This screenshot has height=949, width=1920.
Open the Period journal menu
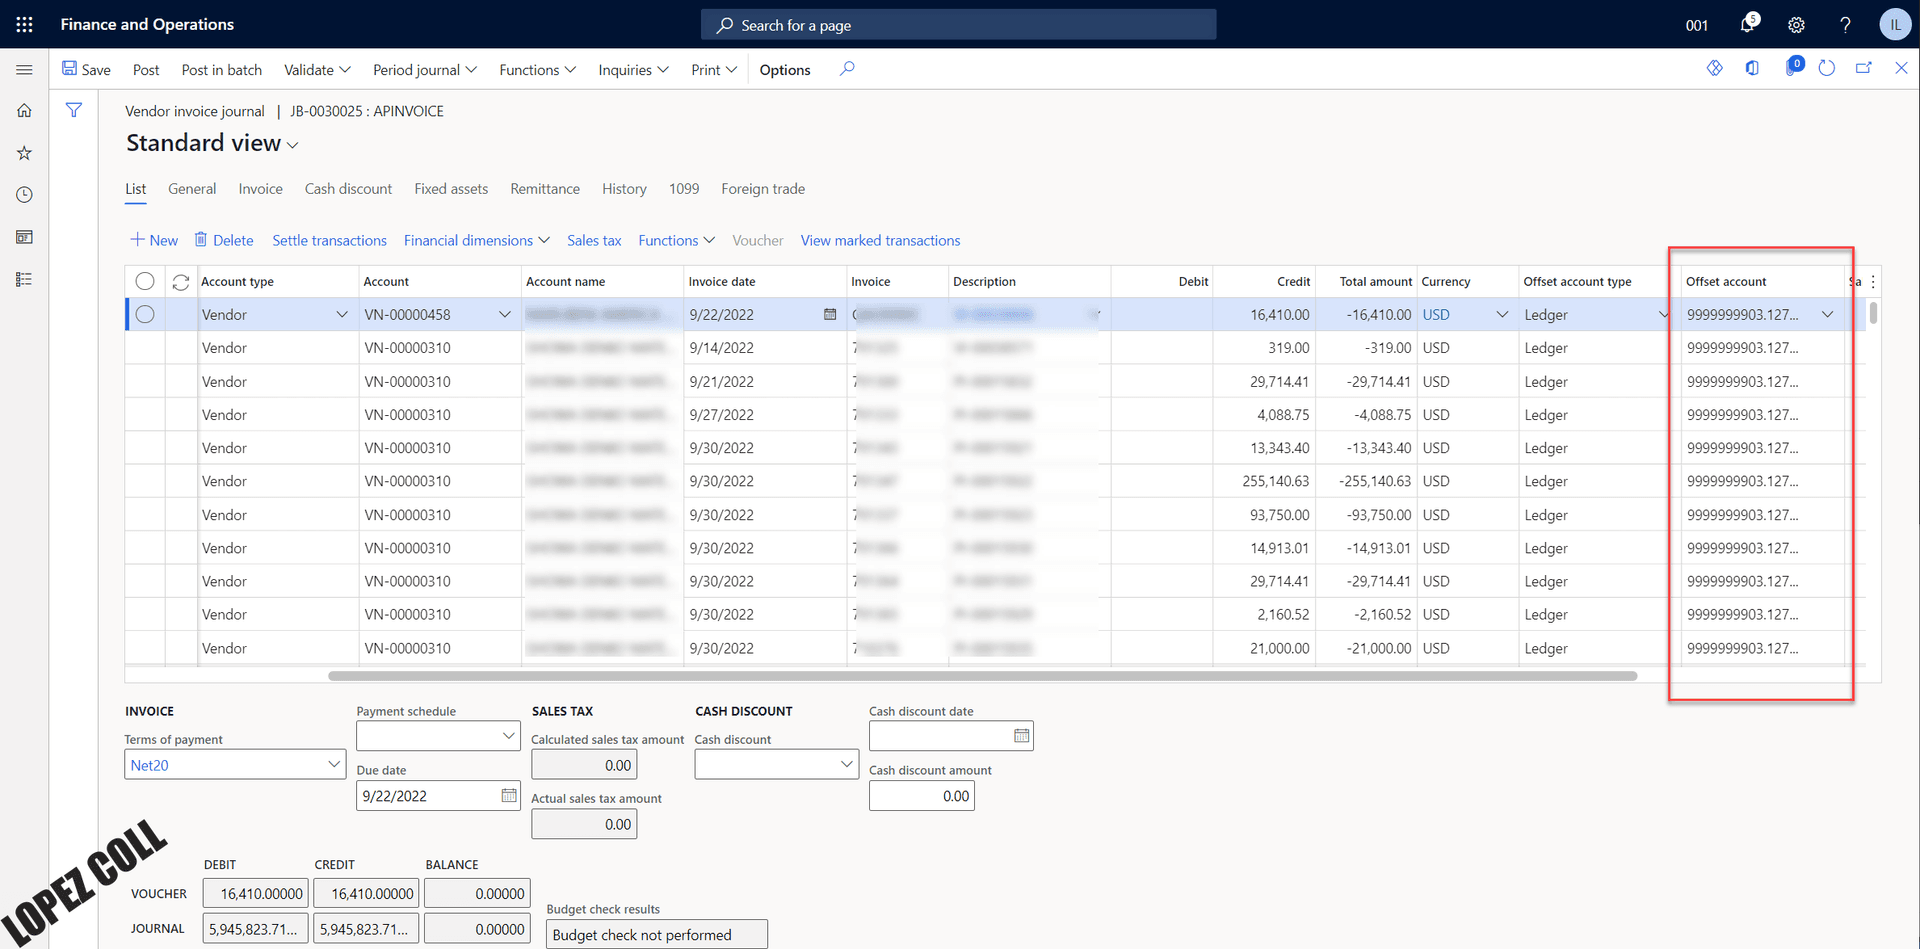[424, 69]
